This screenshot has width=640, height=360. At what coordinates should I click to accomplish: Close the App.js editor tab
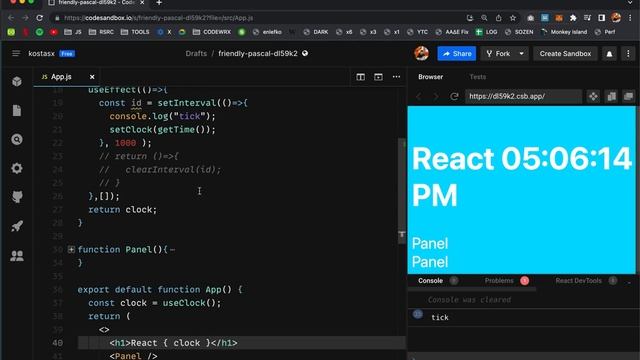(x=92, y=77)
